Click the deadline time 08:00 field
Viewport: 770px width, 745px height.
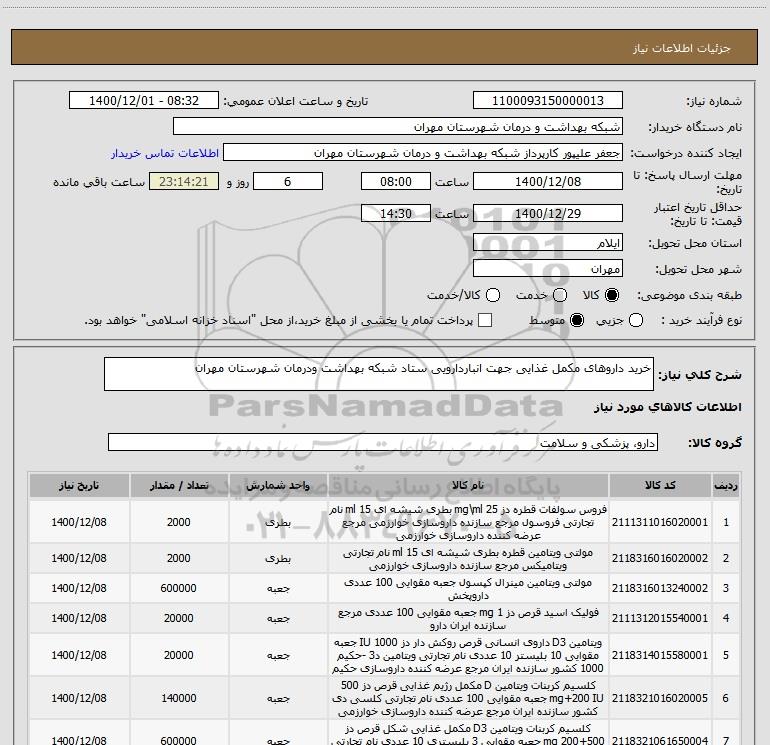(x=396, y=181)
